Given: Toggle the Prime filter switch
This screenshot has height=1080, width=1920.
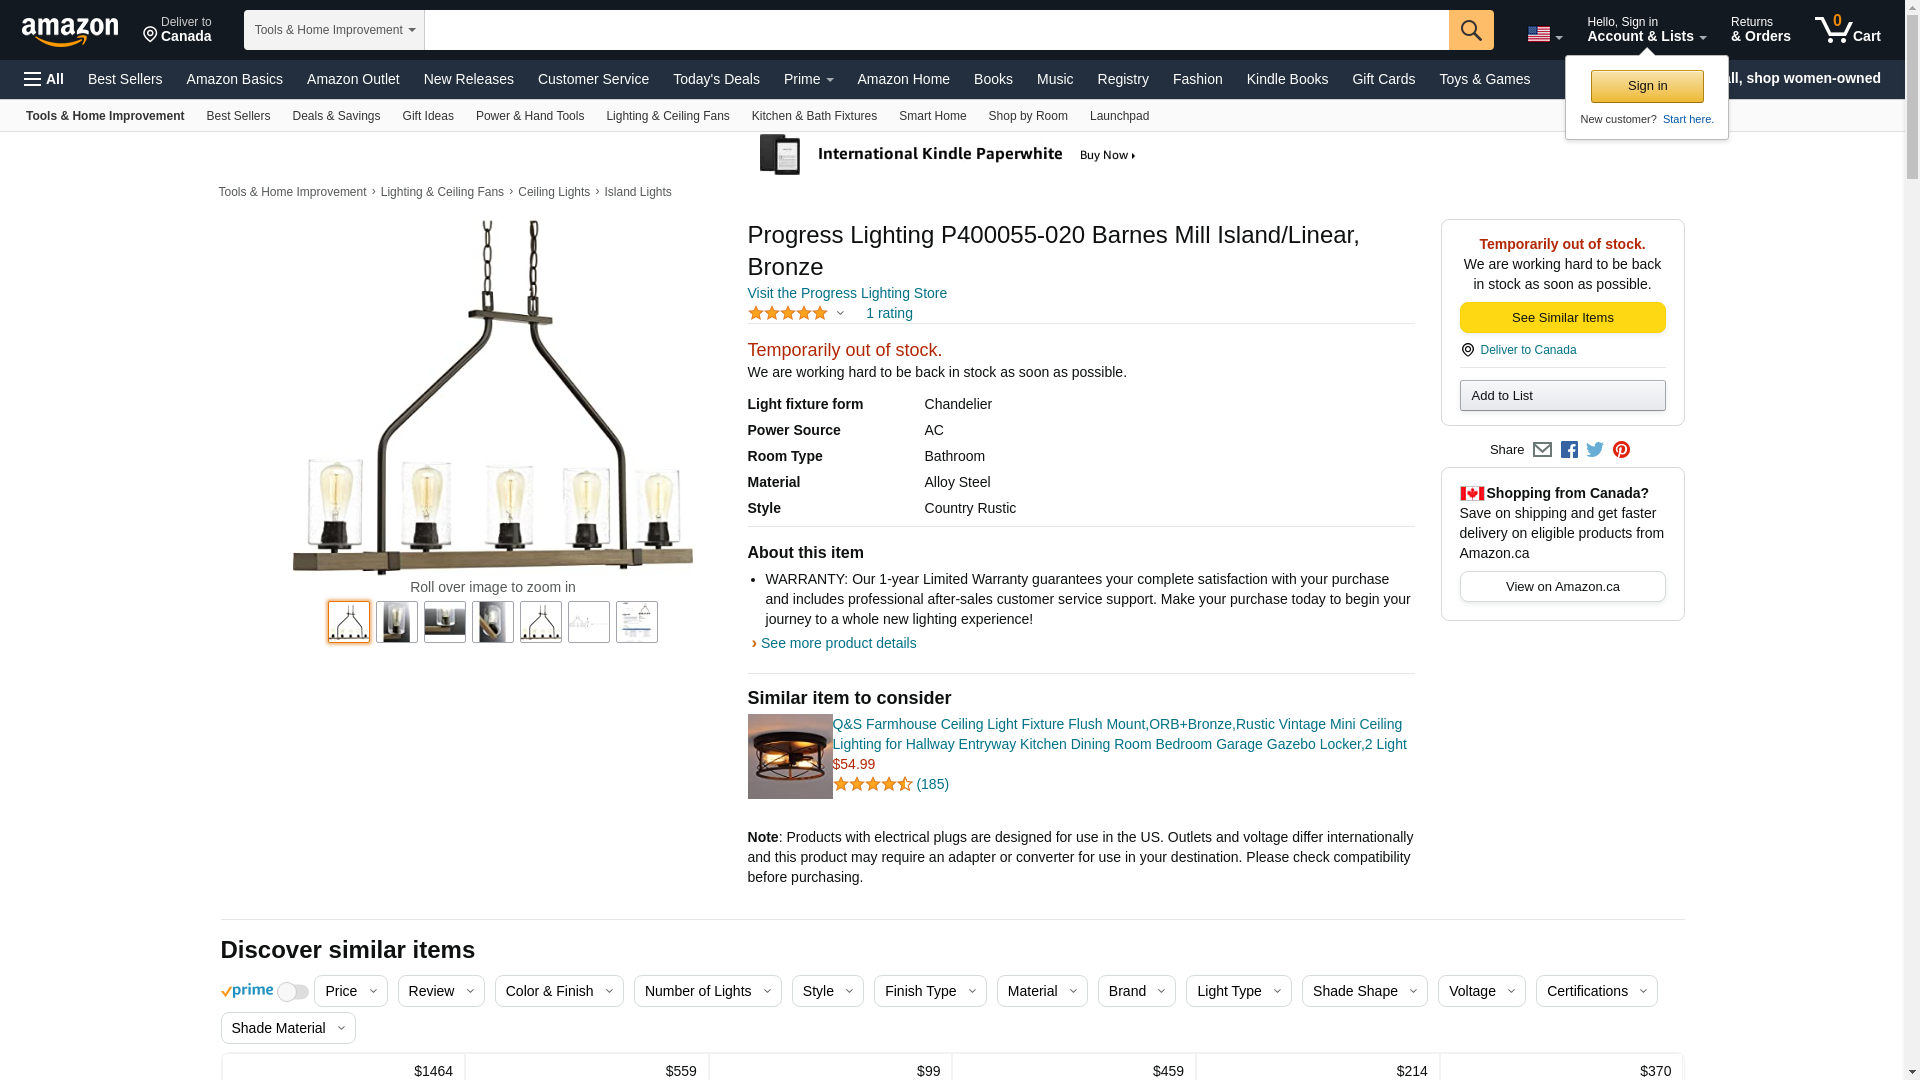Looking at the screenshot, I should tap(292, 992).
